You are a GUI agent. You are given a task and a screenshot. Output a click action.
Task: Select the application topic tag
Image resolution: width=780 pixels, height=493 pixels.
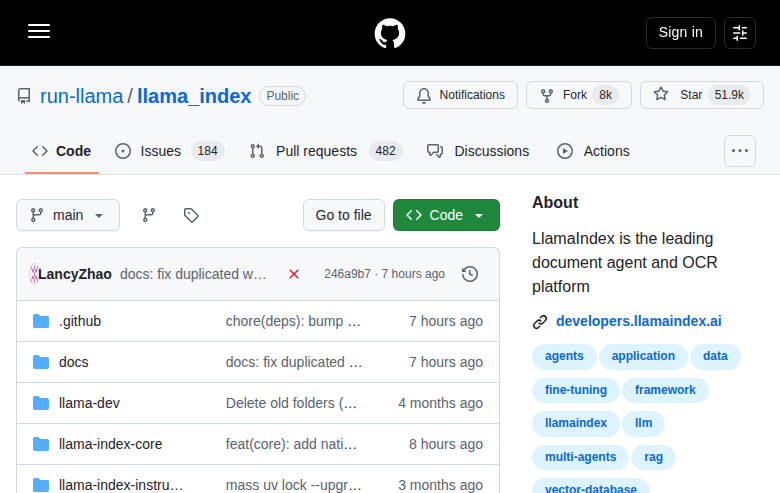pos(643,356)
